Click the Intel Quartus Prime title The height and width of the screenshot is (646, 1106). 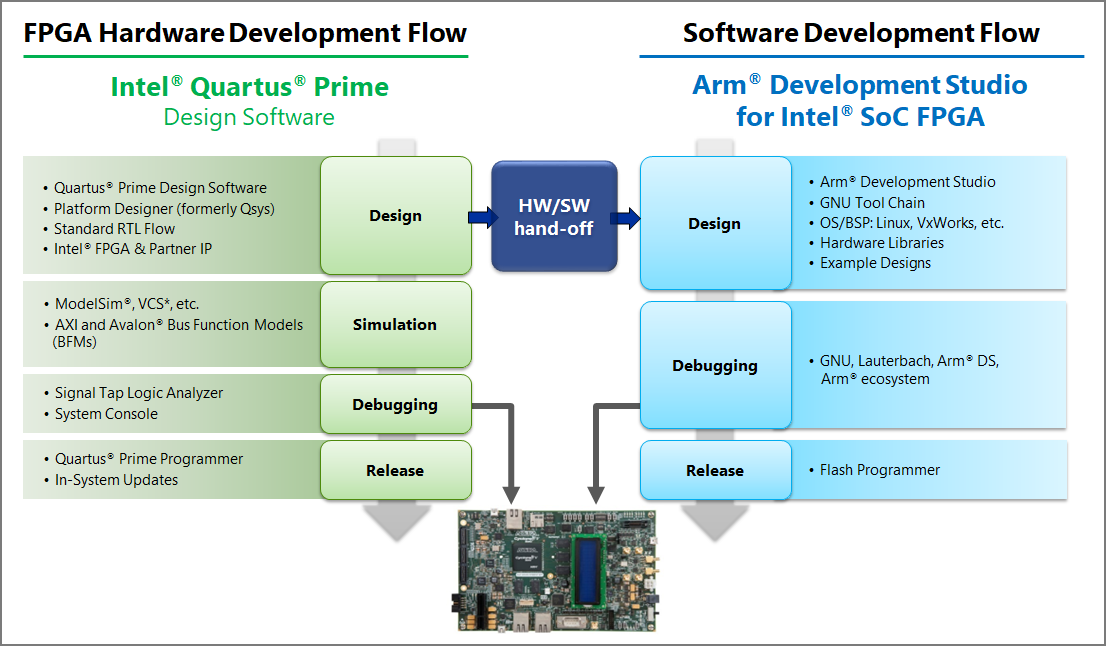pos(250,87)
